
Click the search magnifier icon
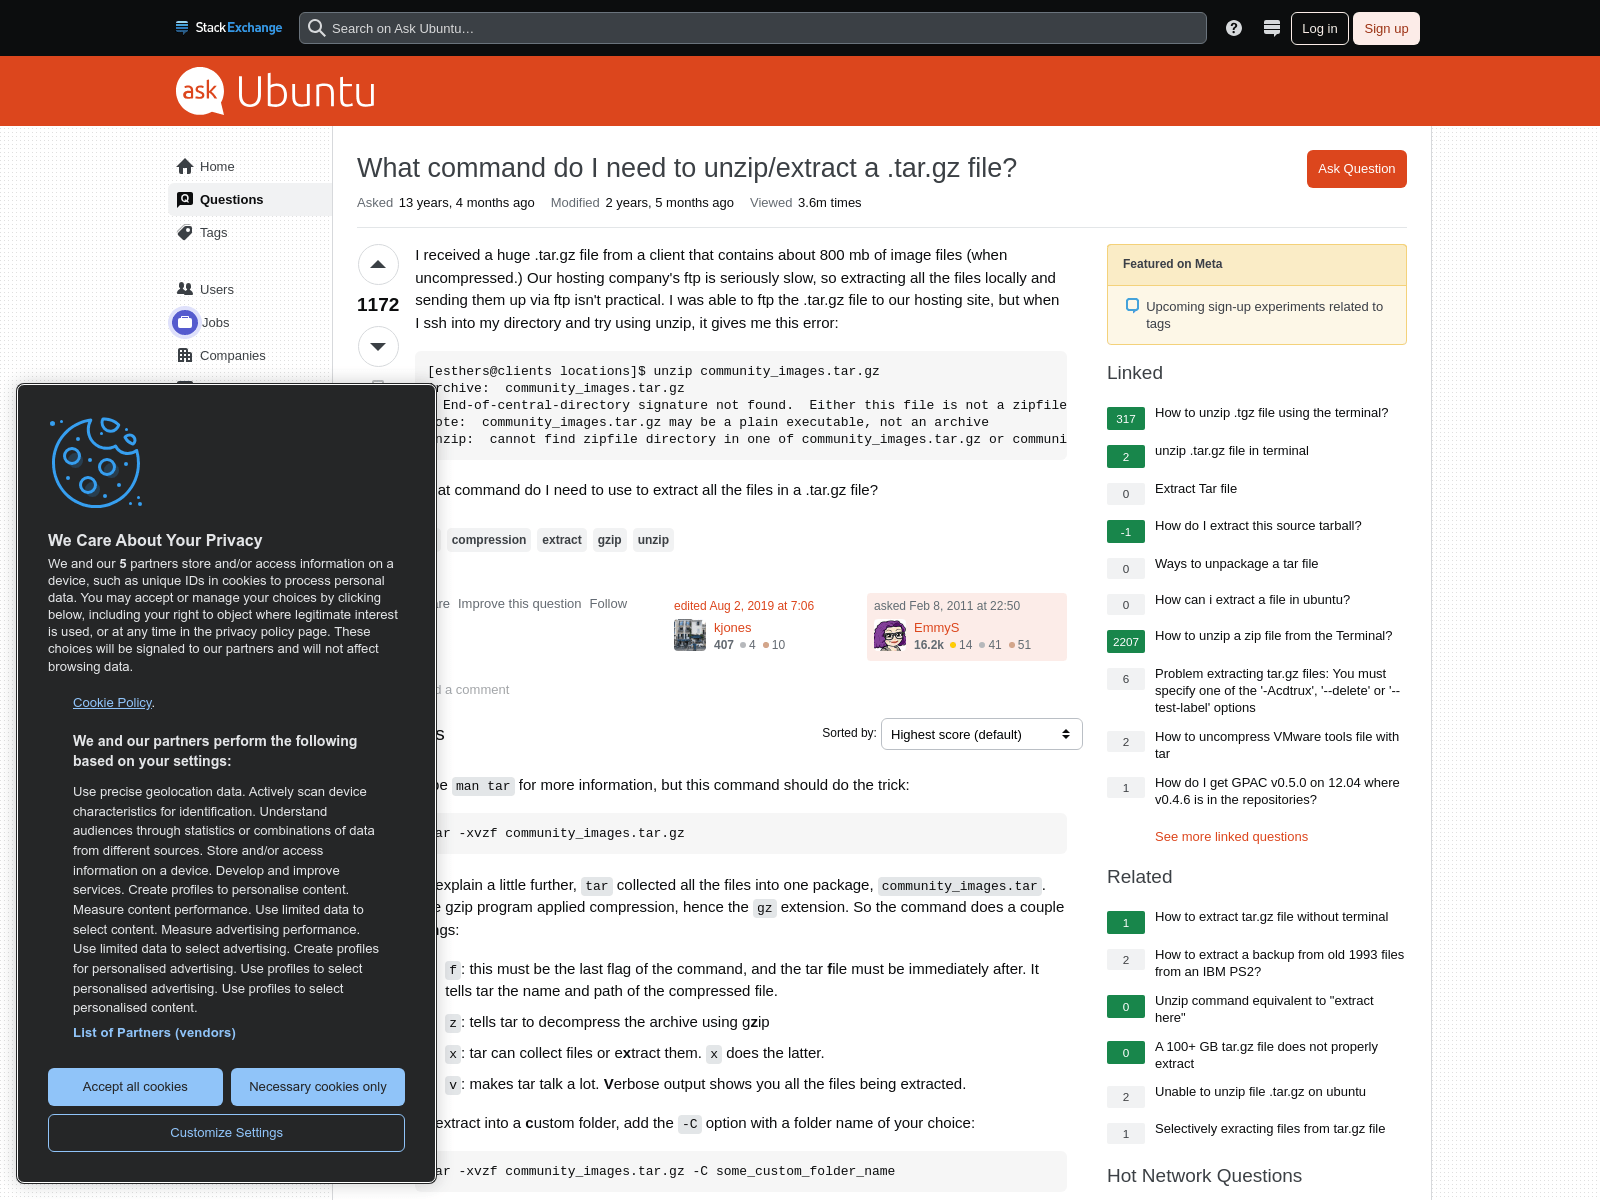pos(317,28)
